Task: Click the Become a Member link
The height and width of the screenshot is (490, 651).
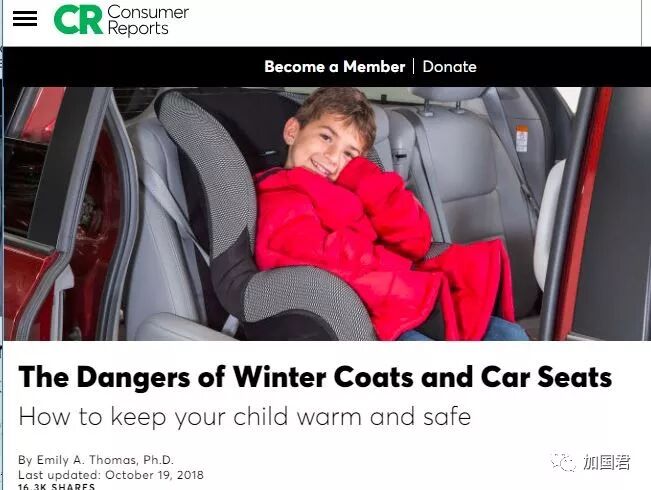Action: coord(335,66)
